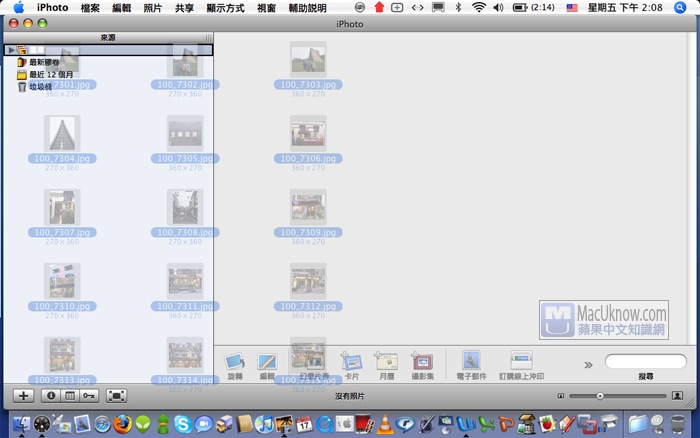This screenshot has height=438, width=700.
Task: Open Microsoft PowerPoint in the Dock
Action: (506, 424)
